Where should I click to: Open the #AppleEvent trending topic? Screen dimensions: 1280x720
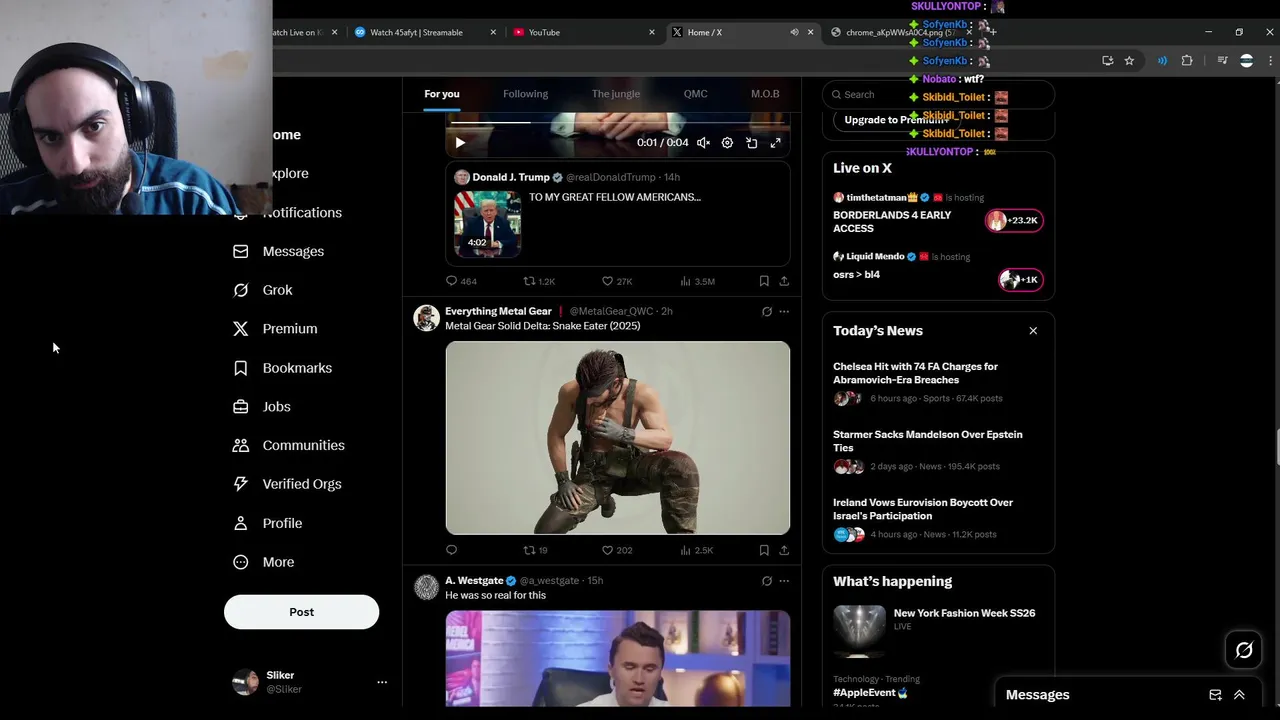(x=870, y=692)
